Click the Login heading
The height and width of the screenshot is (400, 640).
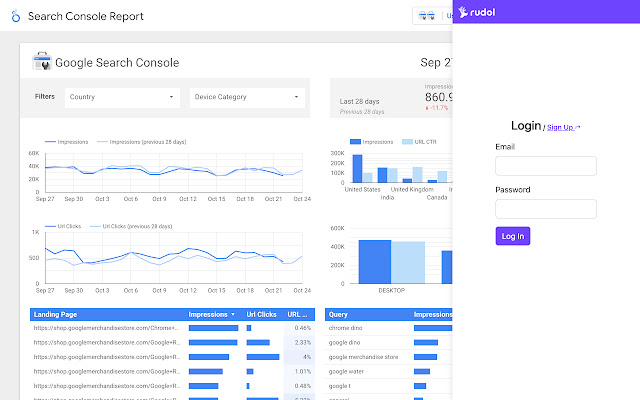pos(526,126)
